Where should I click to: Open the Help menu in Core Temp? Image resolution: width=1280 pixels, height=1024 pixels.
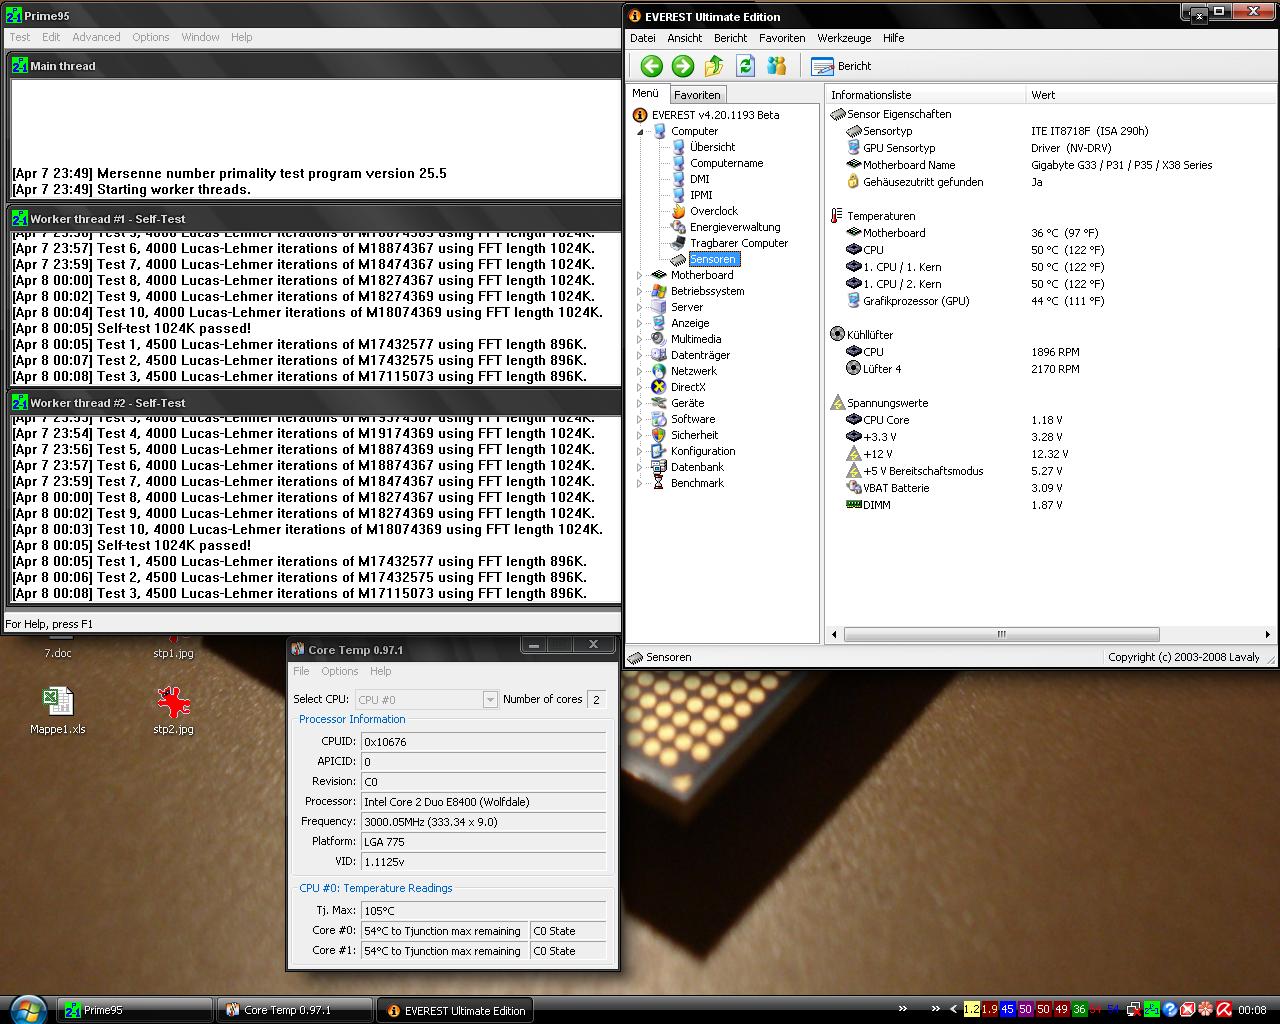(381, 671)
